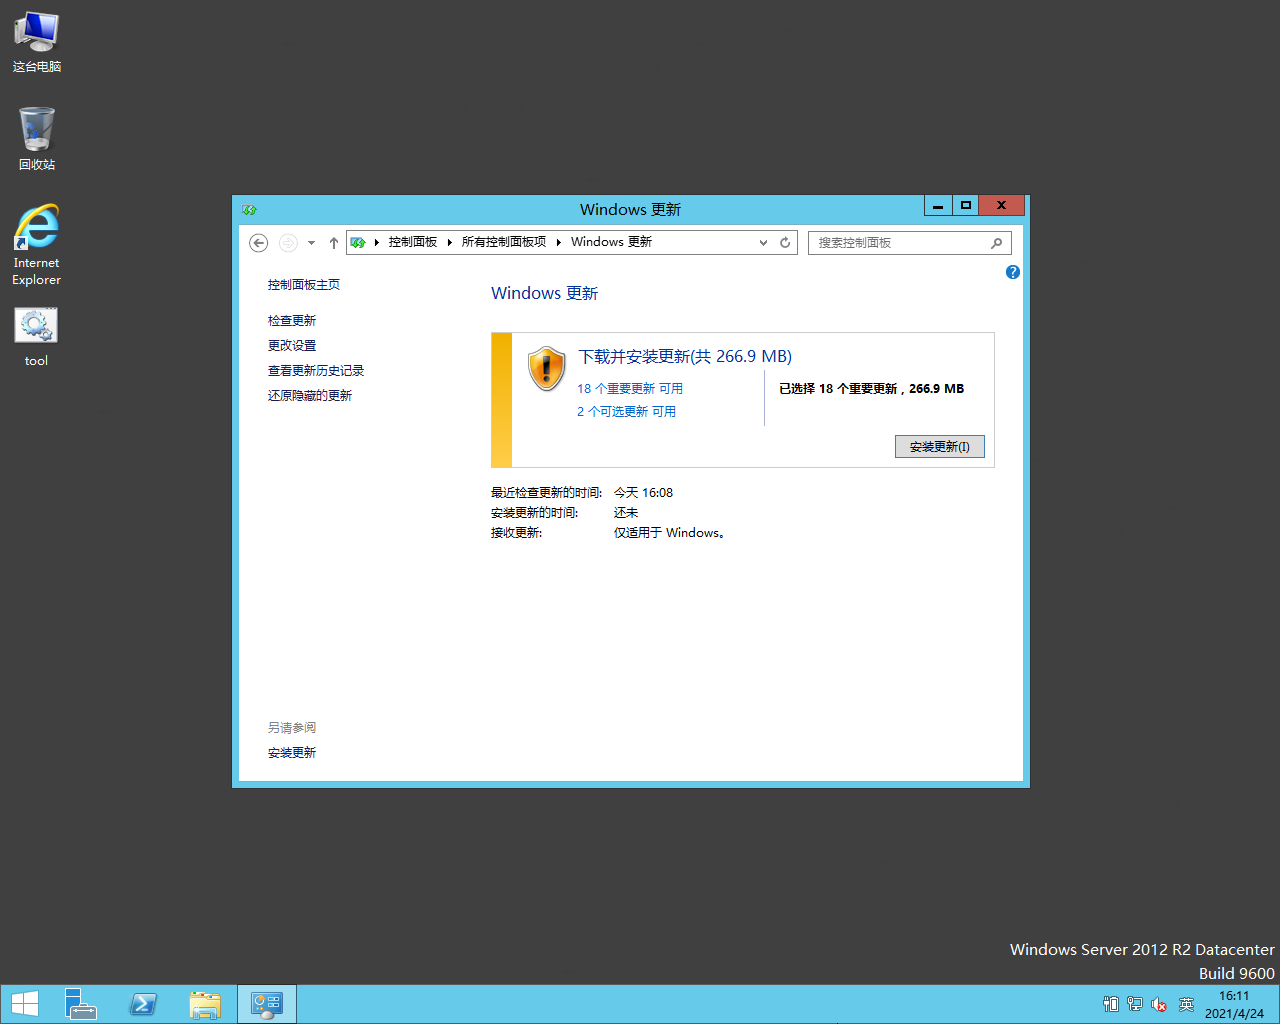This screenshot has height=1024, width=1280.
Task: Click the Back arrow navigation button
Action: click(x=258, y=243)
